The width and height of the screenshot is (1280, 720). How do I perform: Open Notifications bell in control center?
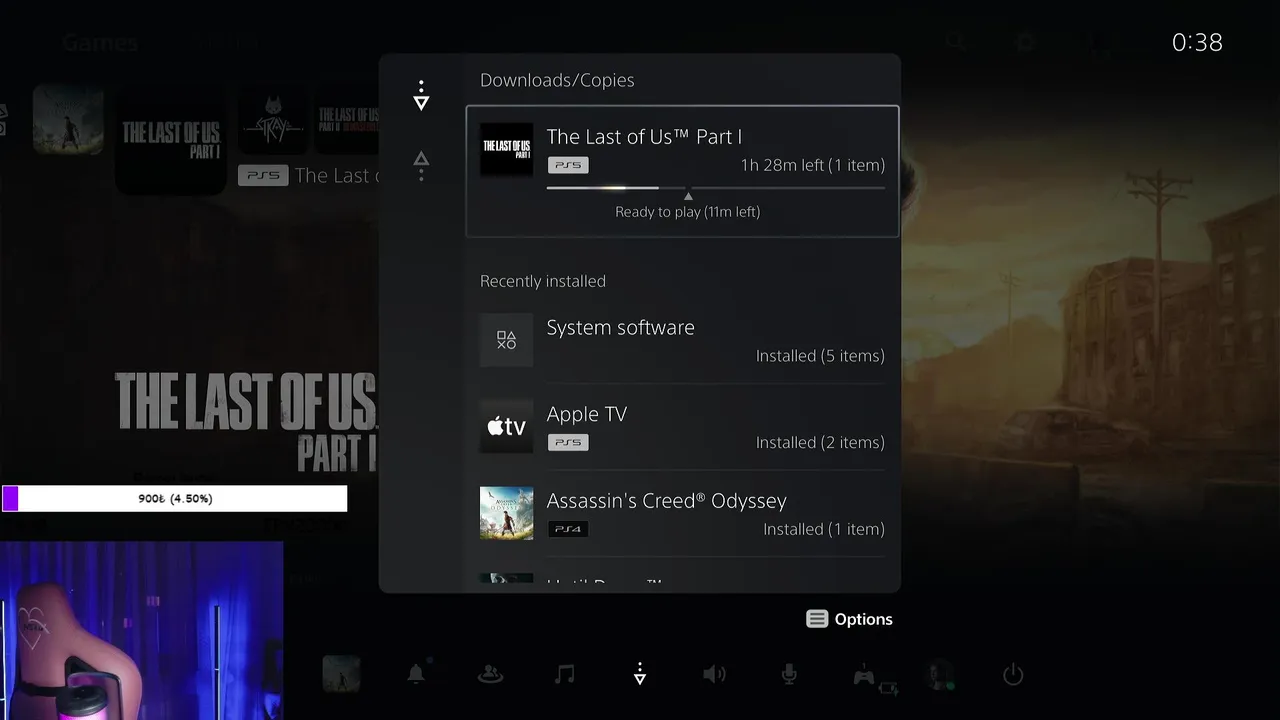click(416, 674)
